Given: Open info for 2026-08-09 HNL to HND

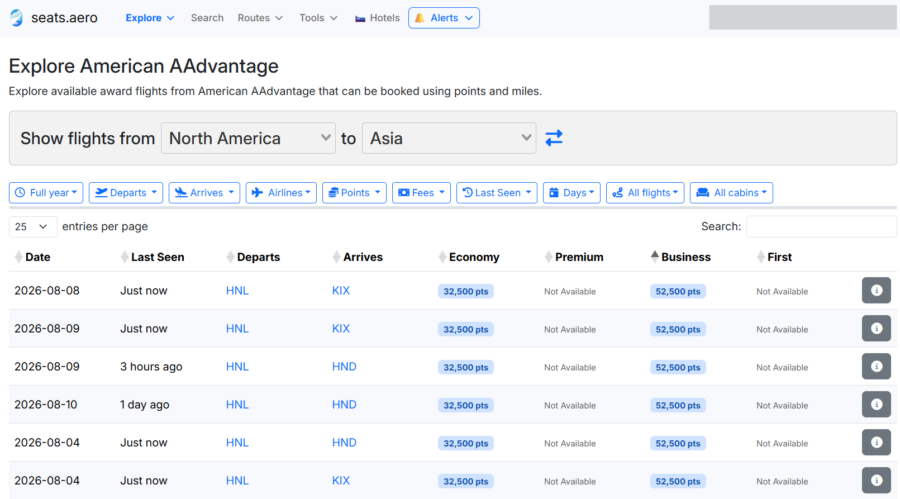Looking at the screenshot, I should (x=876, y=366).
